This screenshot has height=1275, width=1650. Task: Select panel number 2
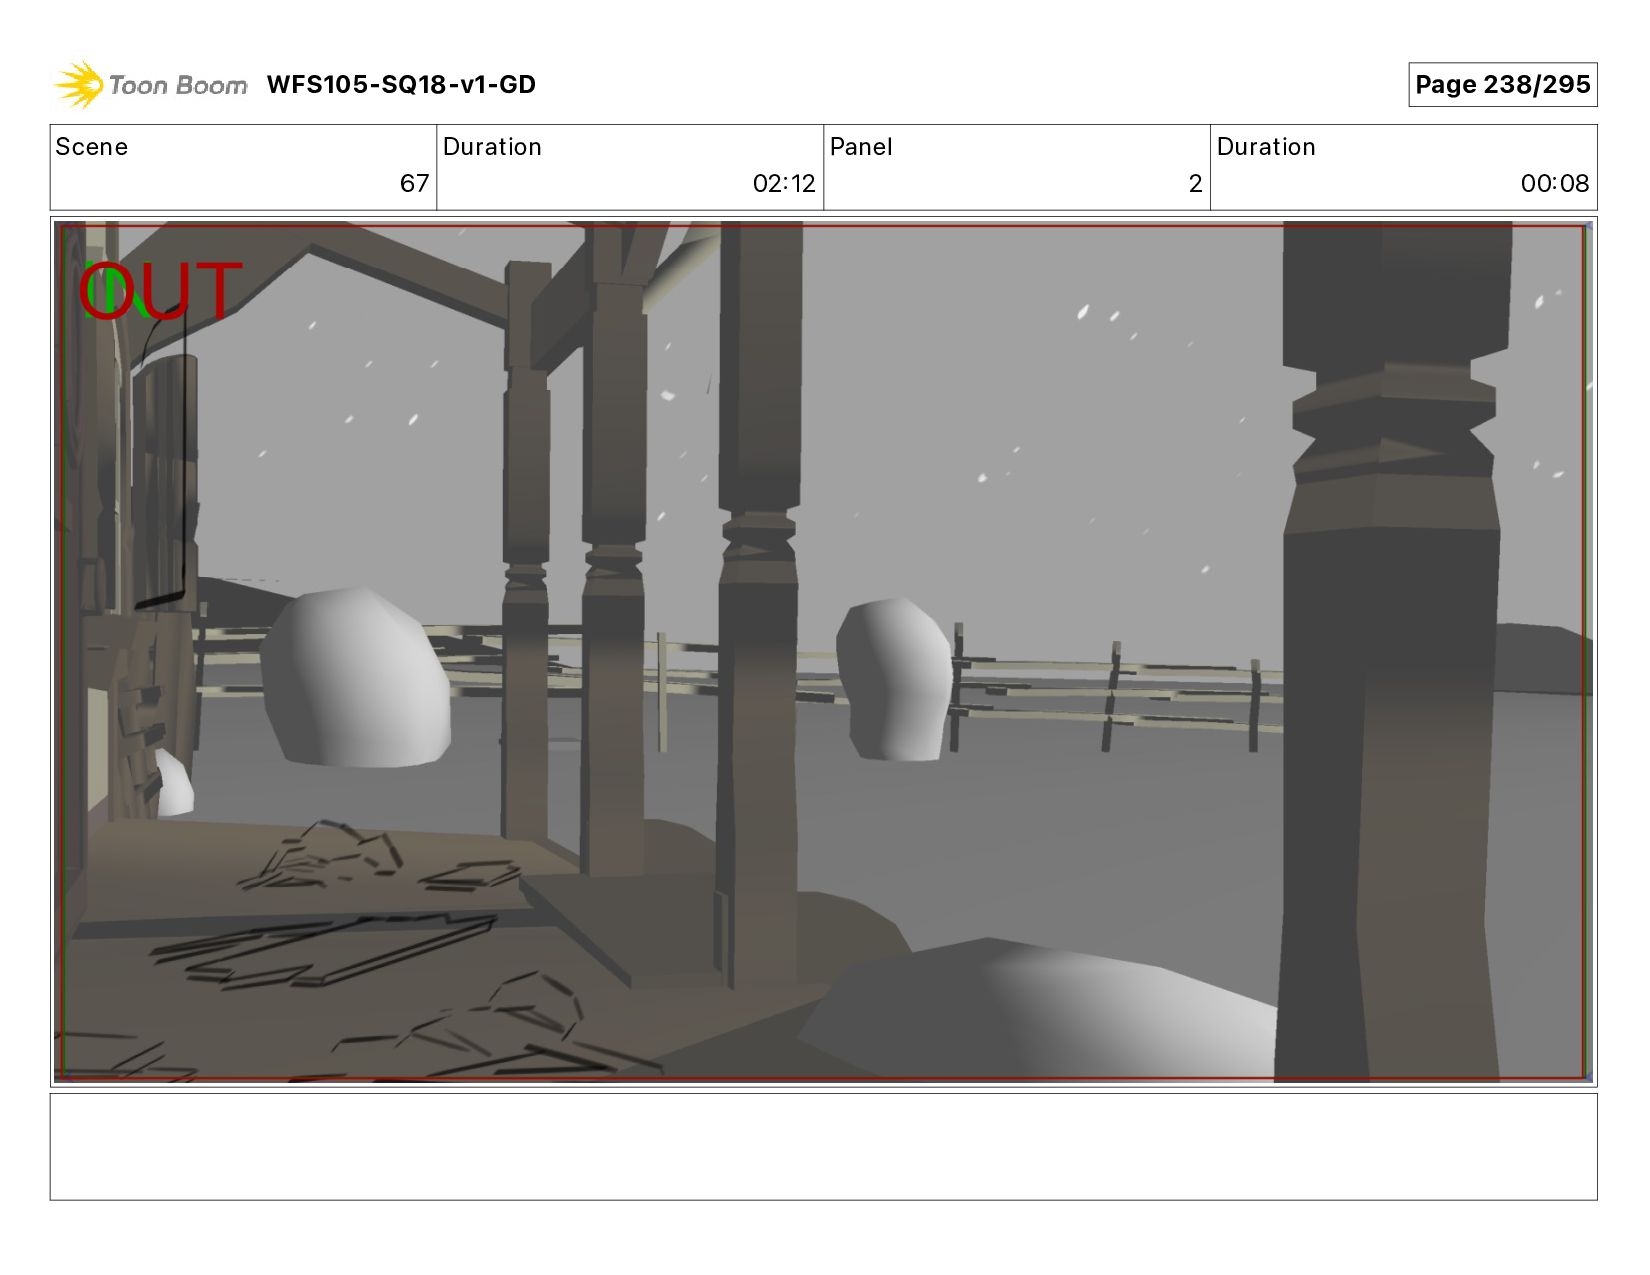click(1195, 184)
